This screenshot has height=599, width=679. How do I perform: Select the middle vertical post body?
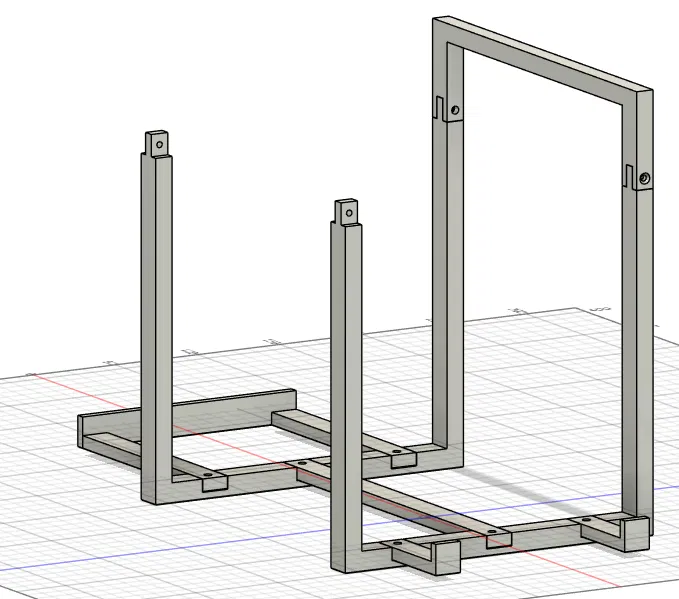click(x=346, y=395)
